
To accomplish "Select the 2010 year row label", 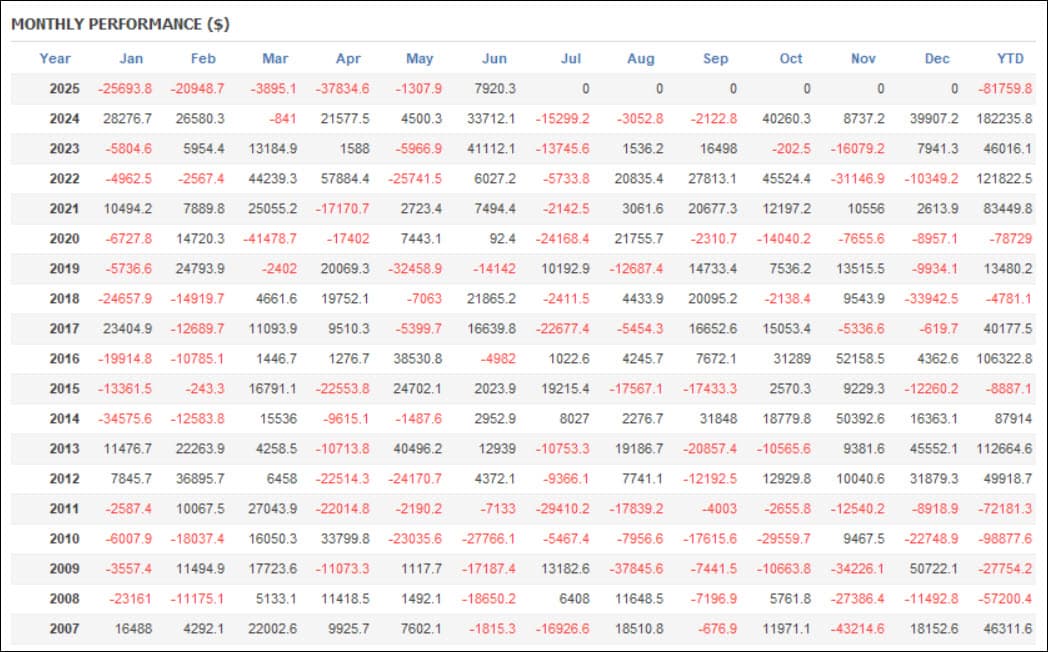I will point(64,539).
